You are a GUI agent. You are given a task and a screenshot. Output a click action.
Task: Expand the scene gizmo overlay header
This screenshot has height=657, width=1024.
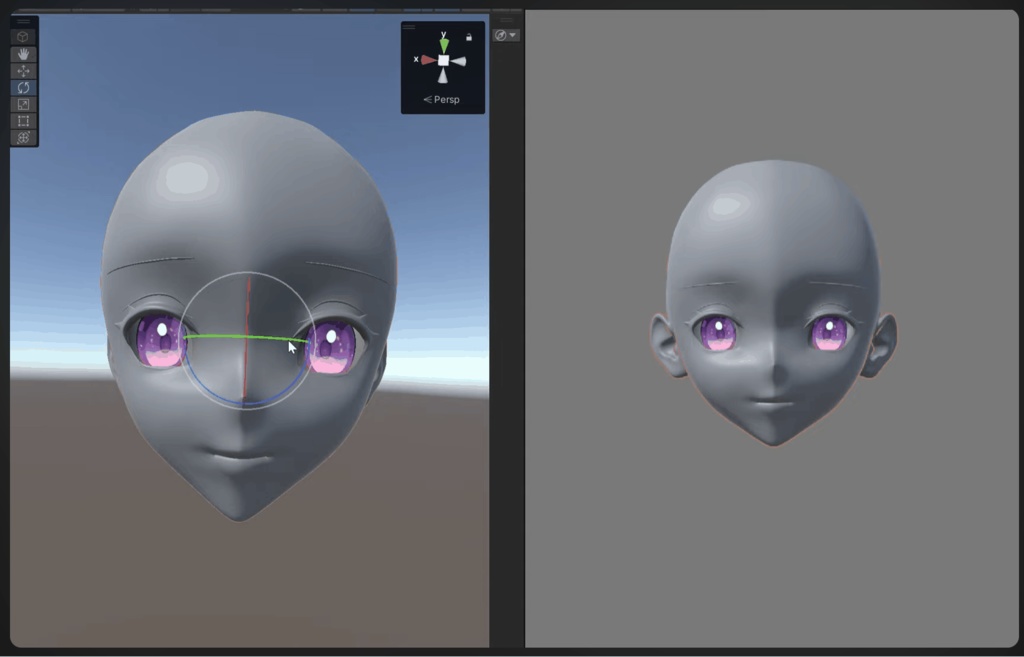[x=408, y=26]
